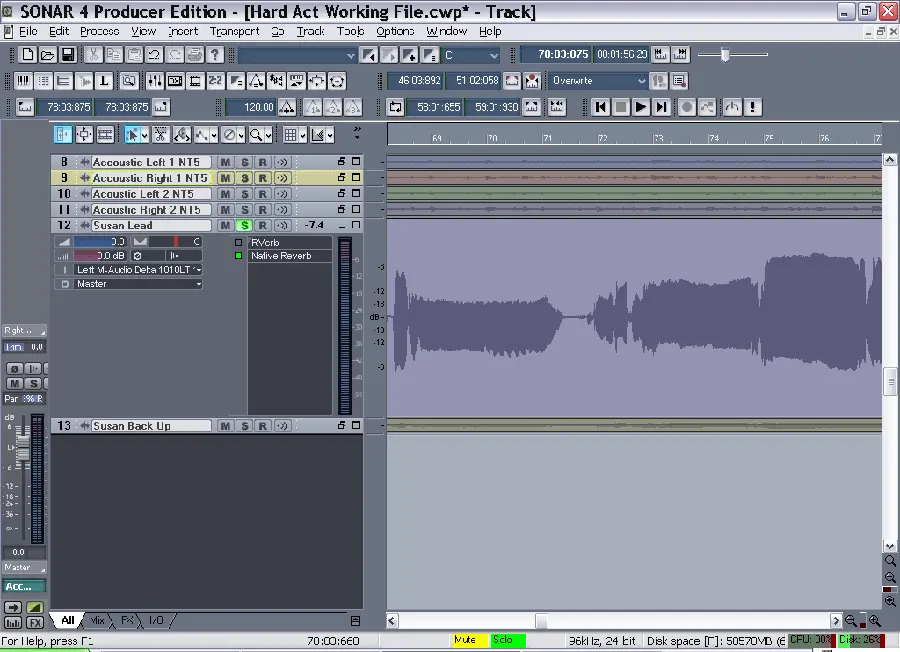The height and width of the screenshot is (652, 900).
Task: Maximize the Acoustic Left 2 NT5 track strip
Action: pyautogui.click(x=356, y=193)
